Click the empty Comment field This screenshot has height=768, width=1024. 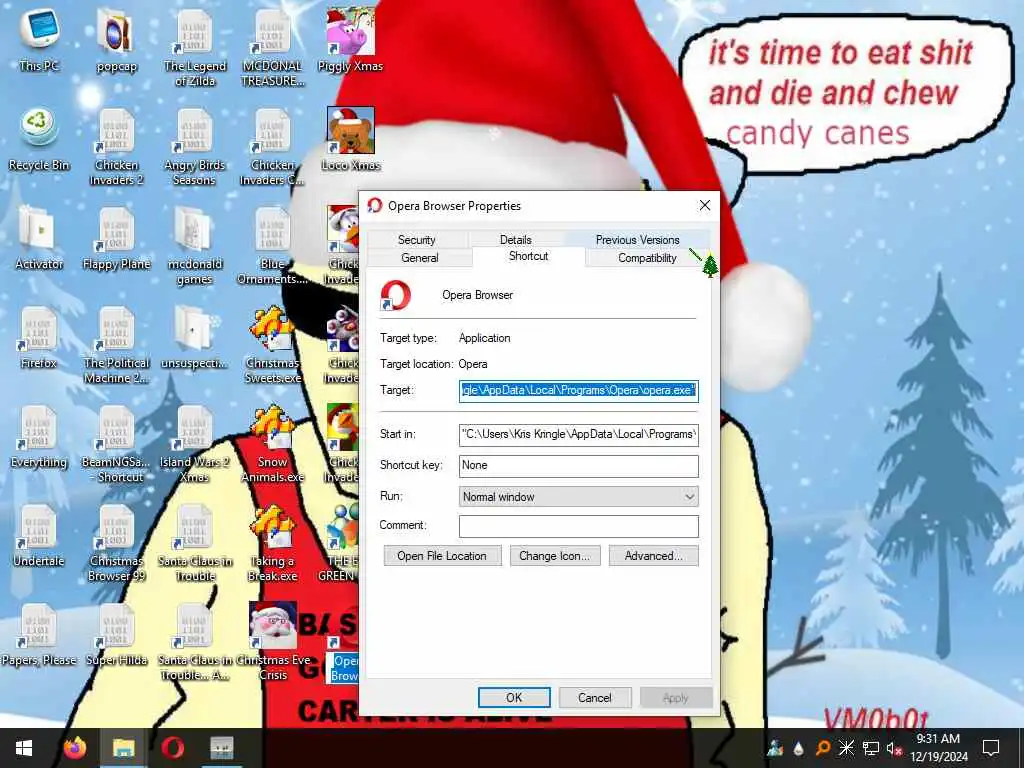579,526
